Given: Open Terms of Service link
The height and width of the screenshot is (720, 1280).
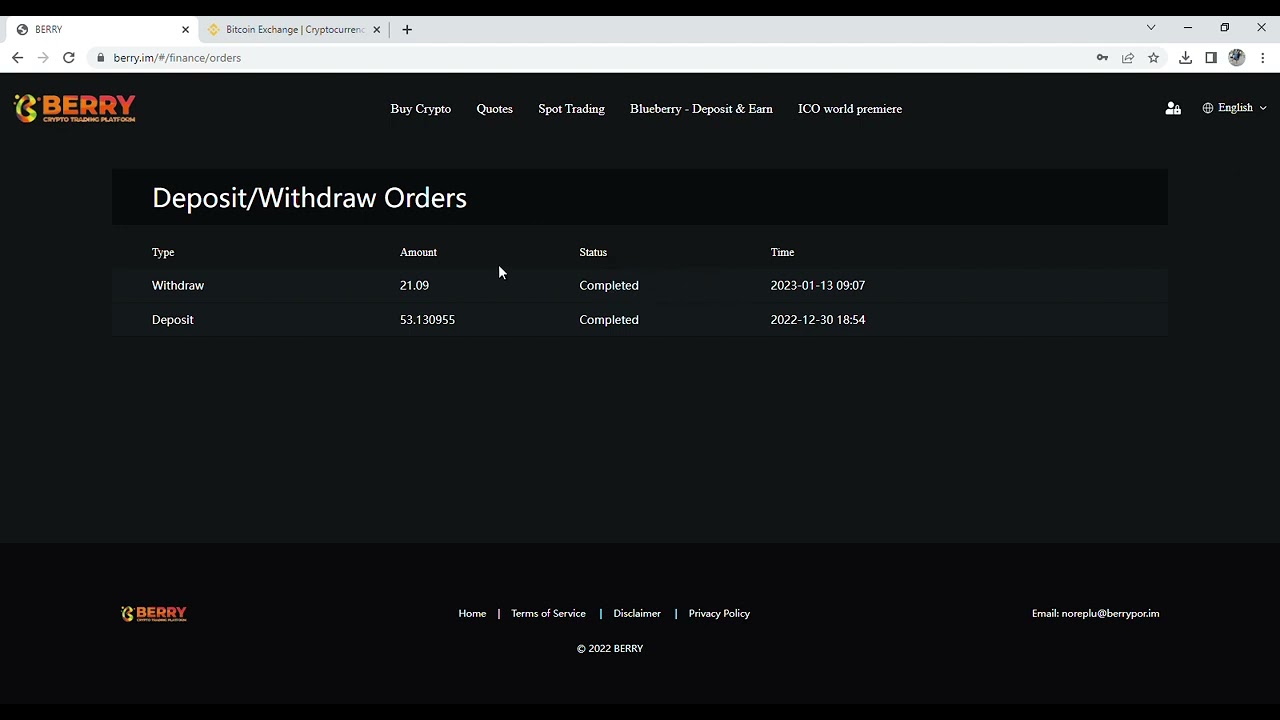Looking at the screenshot, I should [548, 614].
